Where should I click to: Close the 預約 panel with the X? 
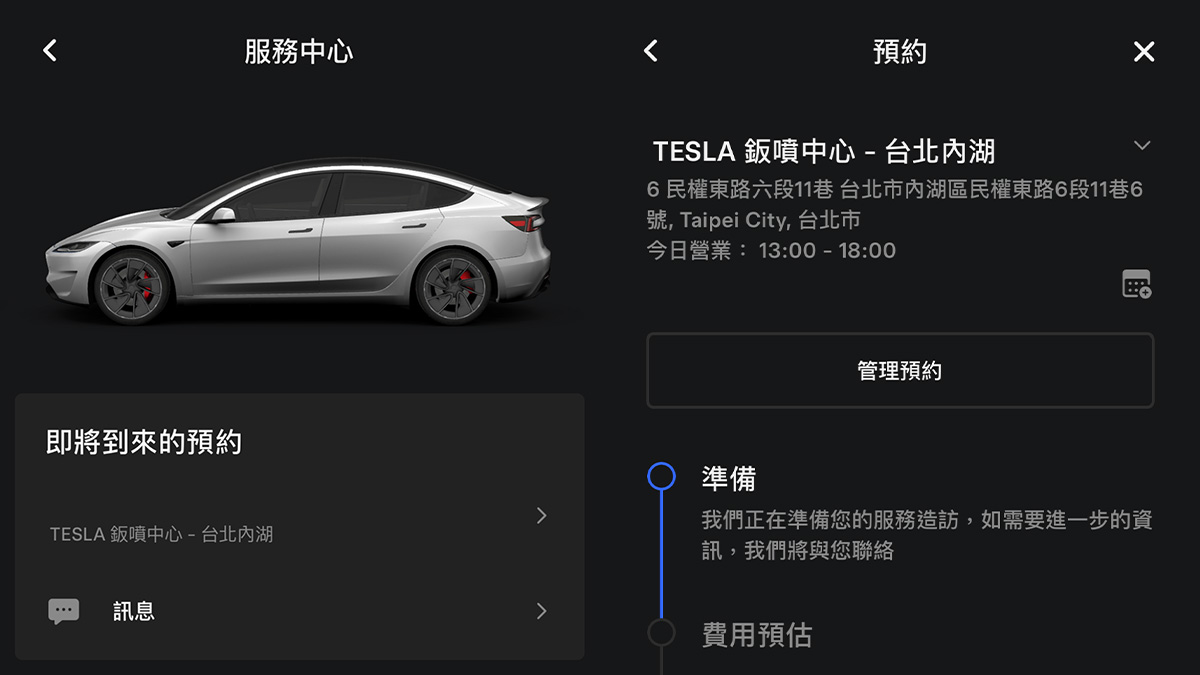[1144, 52]
